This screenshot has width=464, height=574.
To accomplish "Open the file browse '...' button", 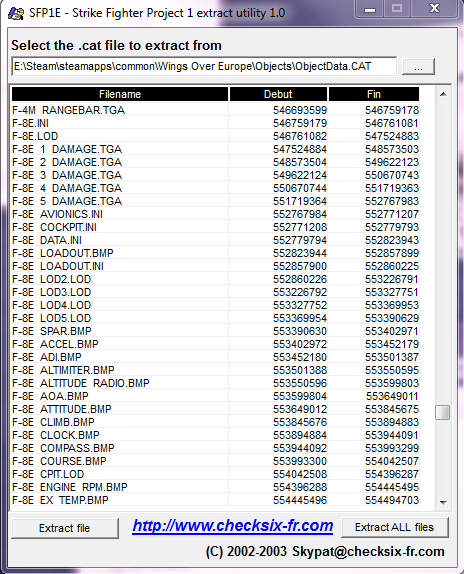I will [x=418, y=67].
